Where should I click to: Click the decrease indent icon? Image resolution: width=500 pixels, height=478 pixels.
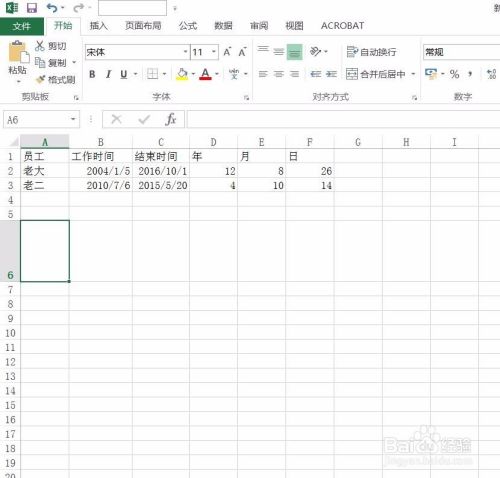click(x=316, y=74)
